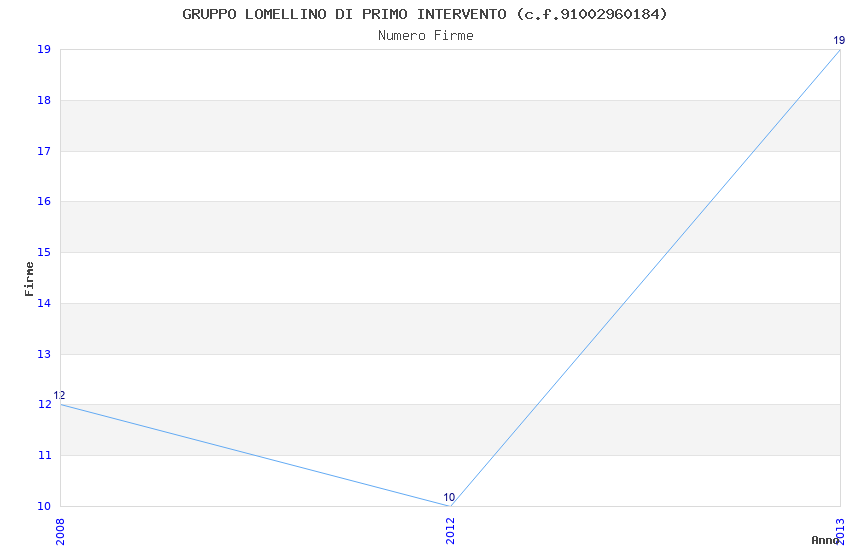Click the data point label 10 above 2012

pyautogui.click(x=449, y=497)
